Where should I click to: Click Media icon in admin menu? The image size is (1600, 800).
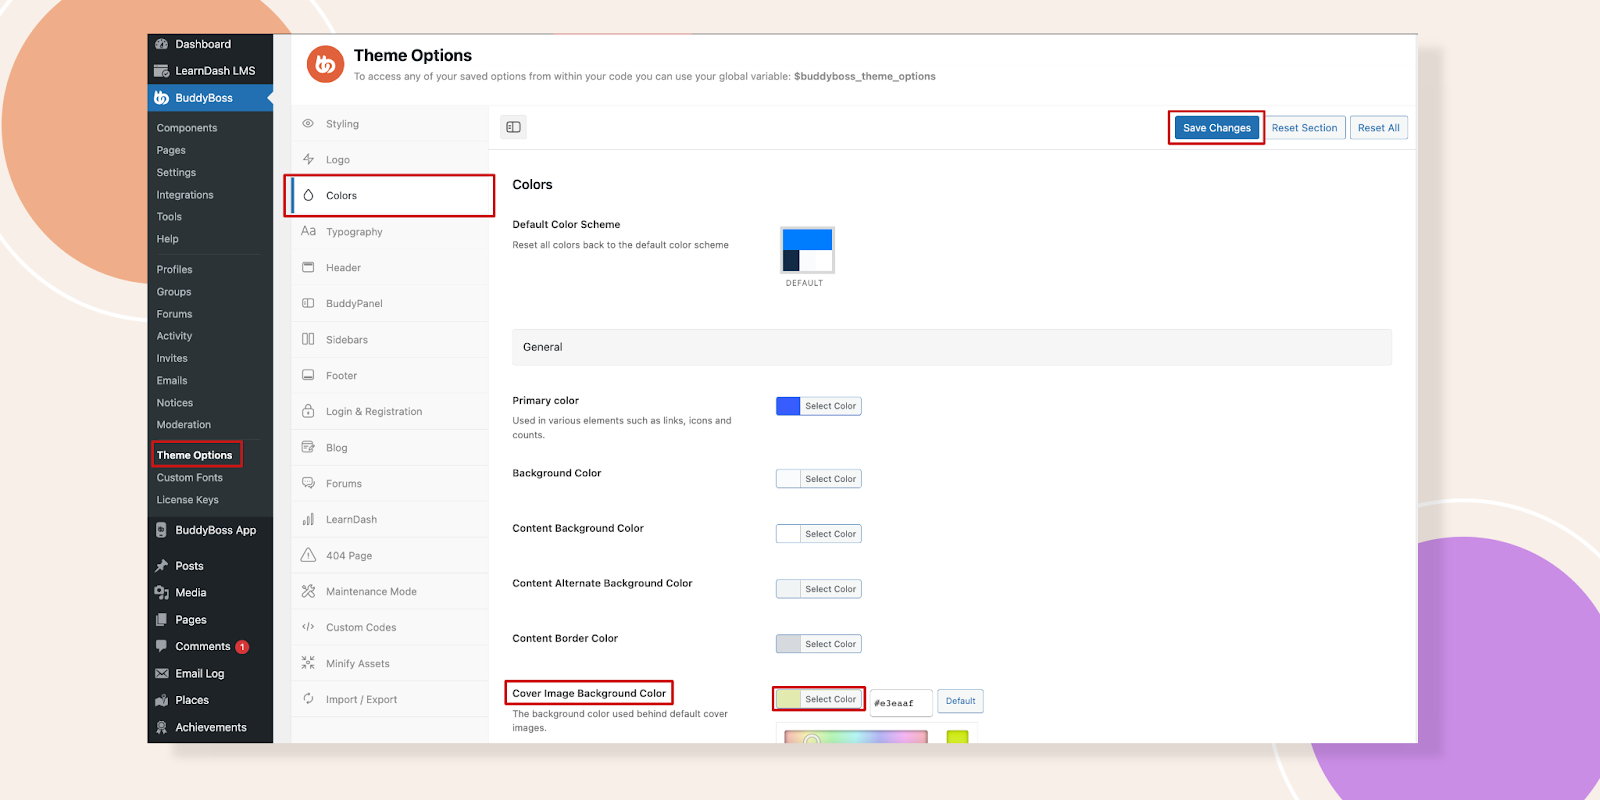coord(162,593)
